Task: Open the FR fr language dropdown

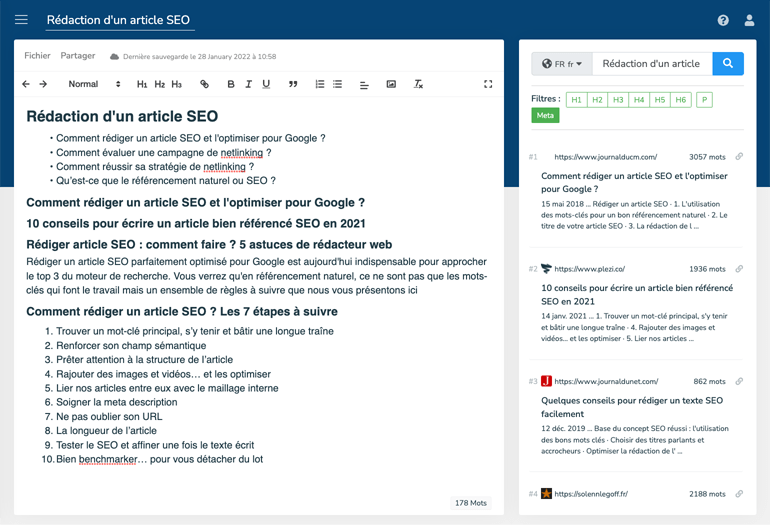Action: tap(562, 64)
